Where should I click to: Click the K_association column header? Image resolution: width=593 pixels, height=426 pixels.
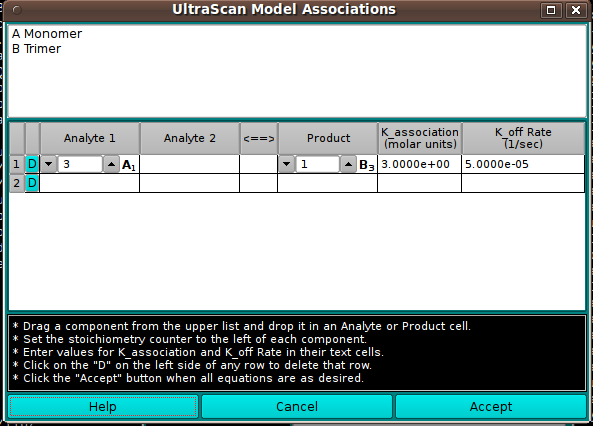[420, 138]
